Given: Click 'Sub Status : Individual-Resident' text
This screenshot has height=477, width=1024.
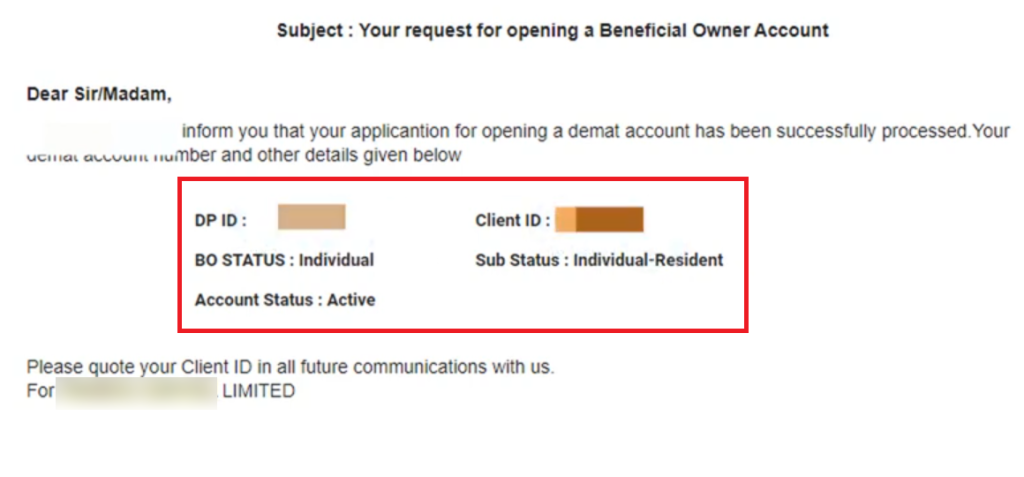Looking at the screenshot, I should click(599, 260).
